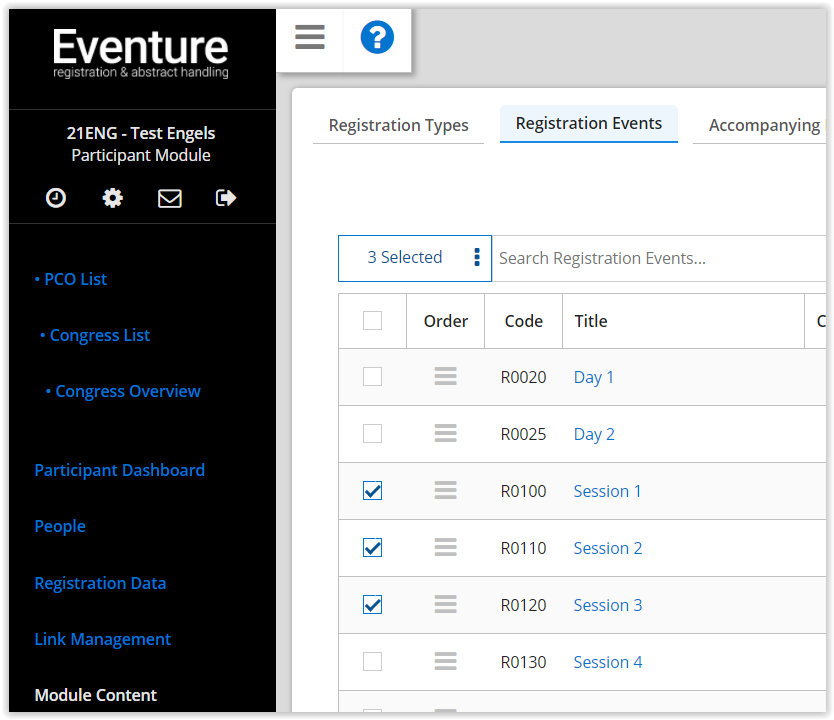Click the logout icon in sidebar

tap(225, 198)
